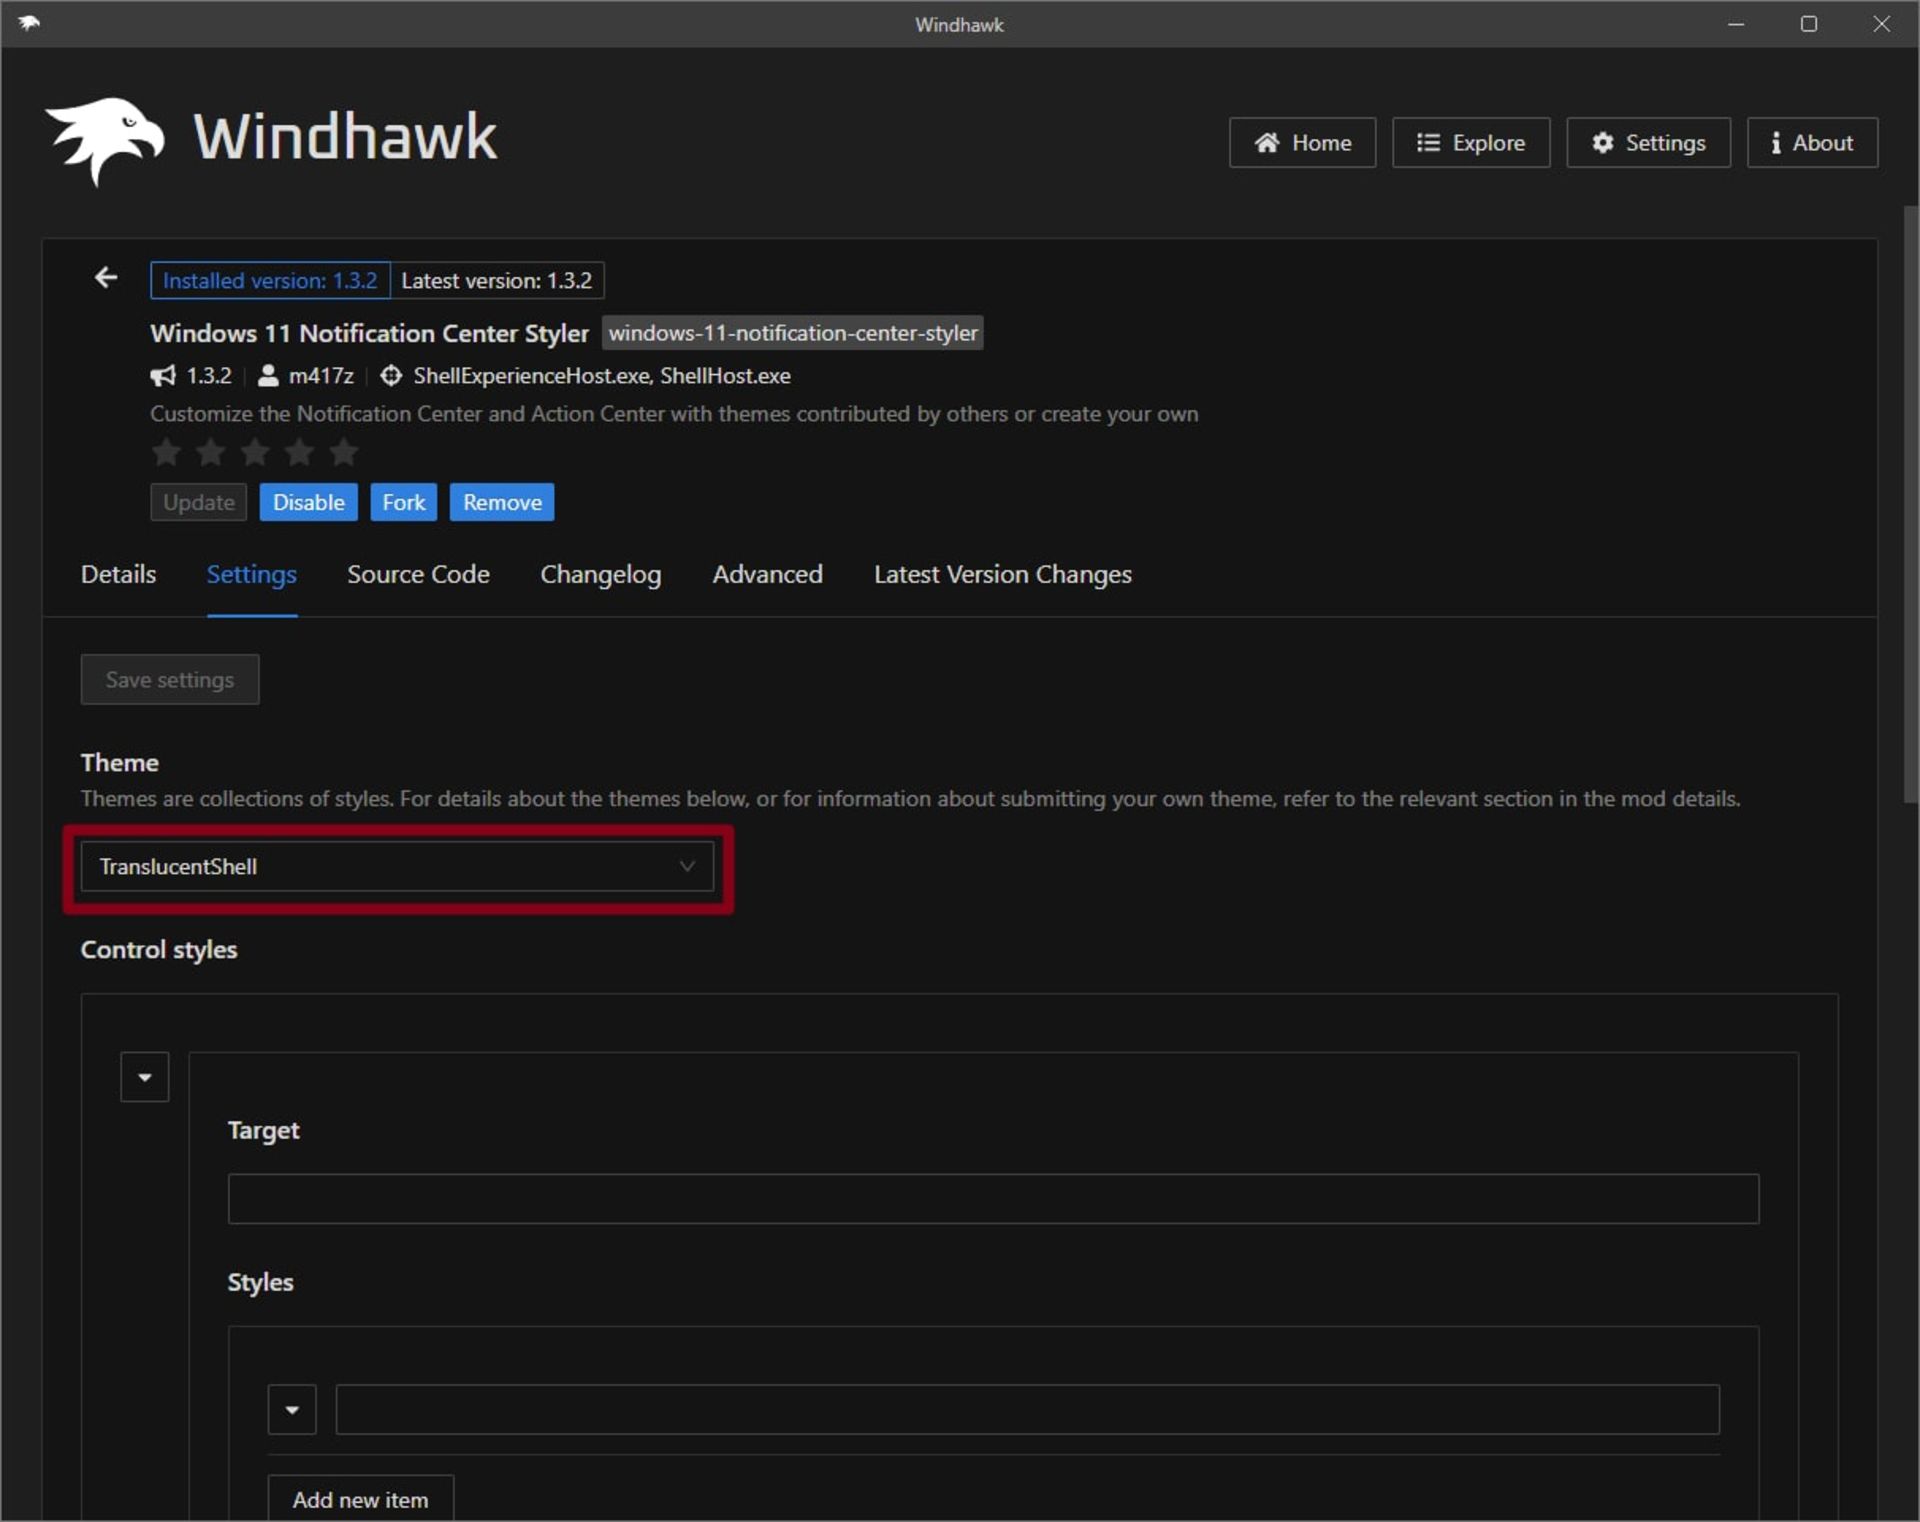Disable the Notification Center Styler mod

308,503
